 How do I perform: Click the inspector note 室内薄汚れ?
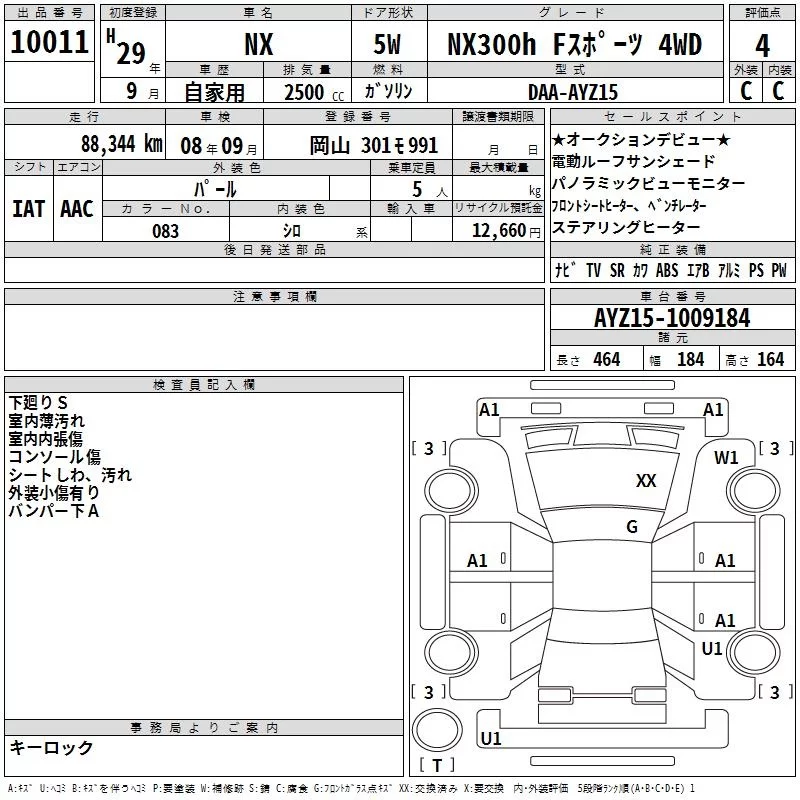46,421
